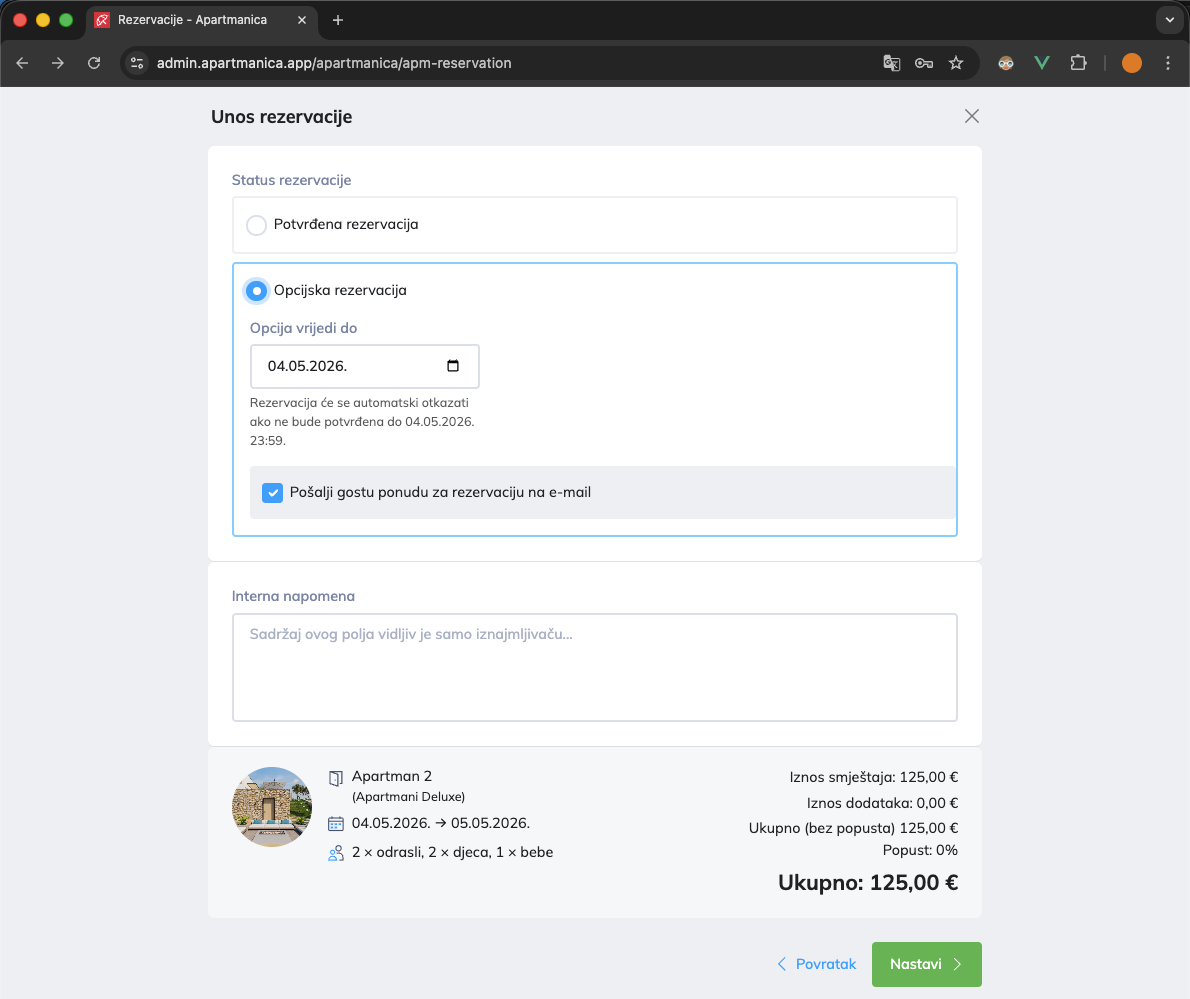Image resolution: width=1190 pixels, height=999 pixels.
Task: Click the Iznos smještaja: 125,00 € line
Action: (x=874, y=777)
